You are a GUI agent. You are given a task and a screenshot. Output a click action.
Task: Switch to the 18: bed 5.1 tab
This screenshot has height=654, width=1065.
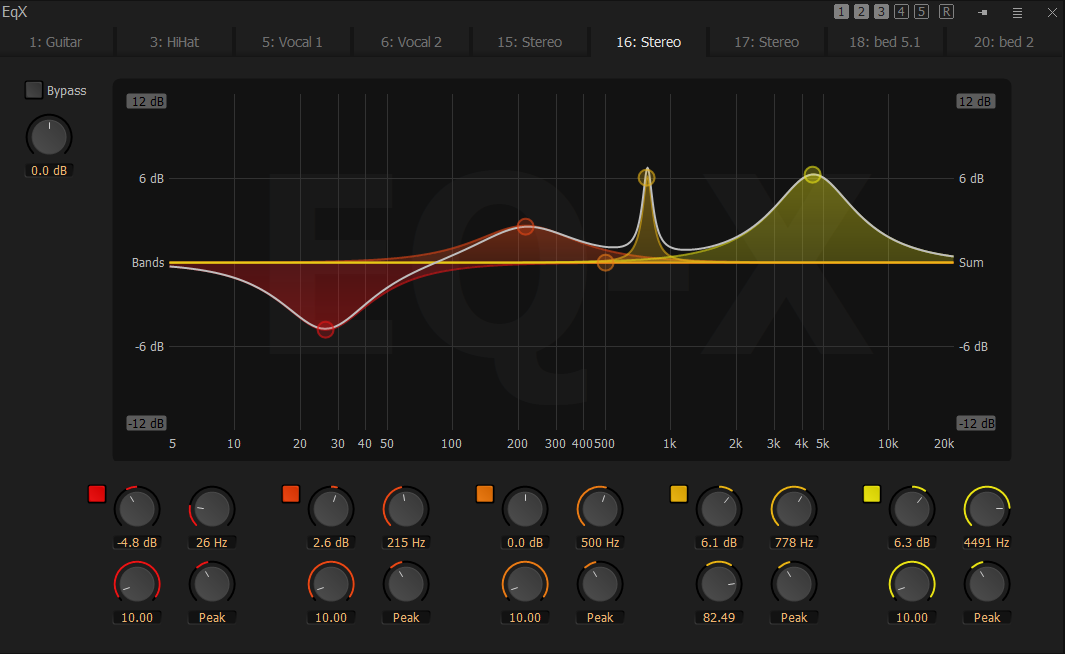(884, 42)
